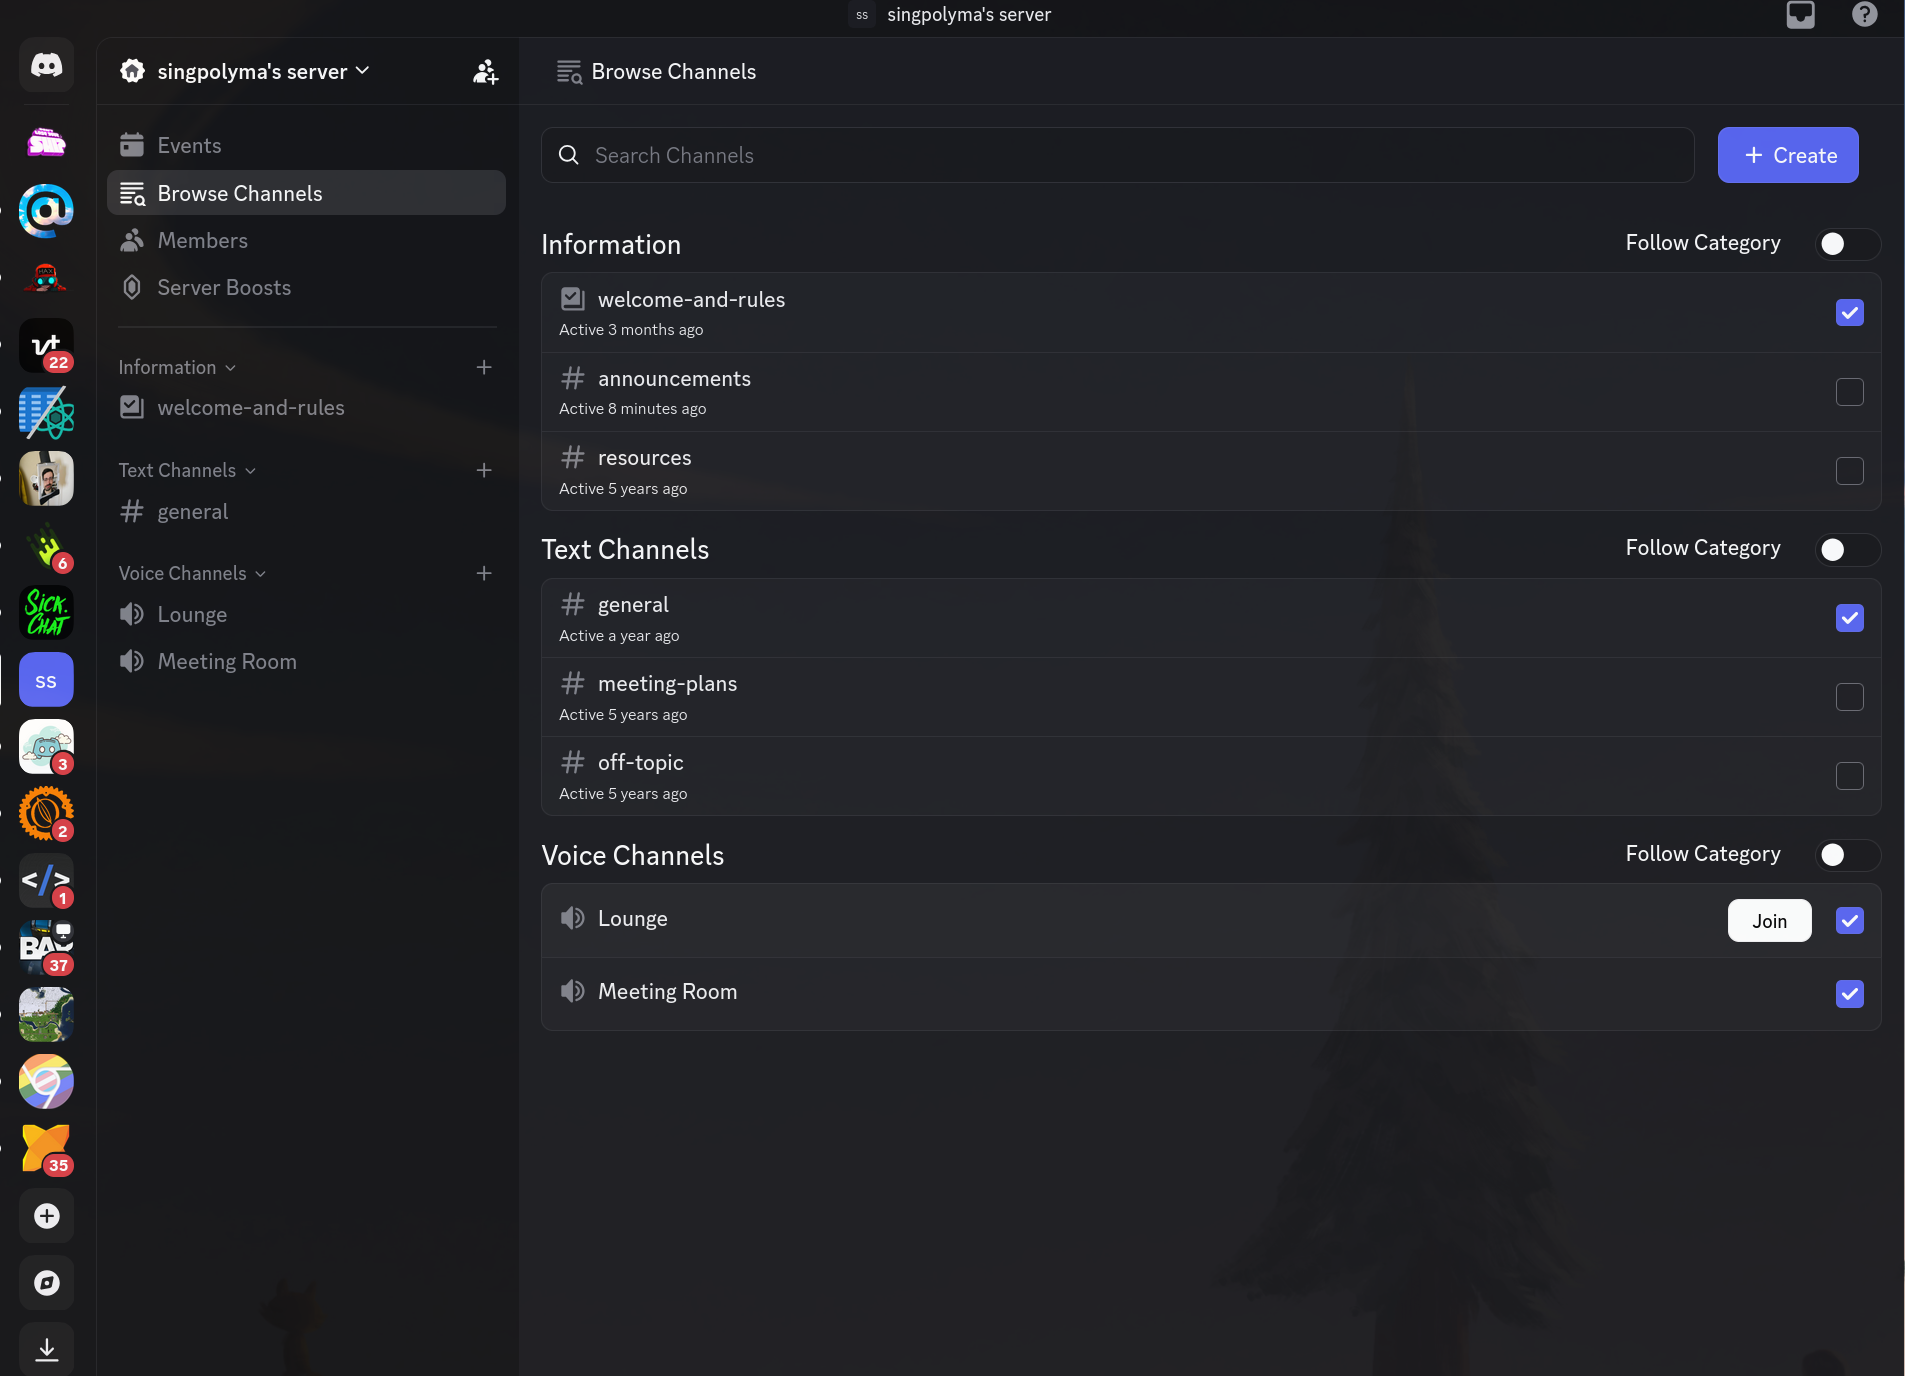
Task: Open the Sick Chat server icon
Action: 46,613
